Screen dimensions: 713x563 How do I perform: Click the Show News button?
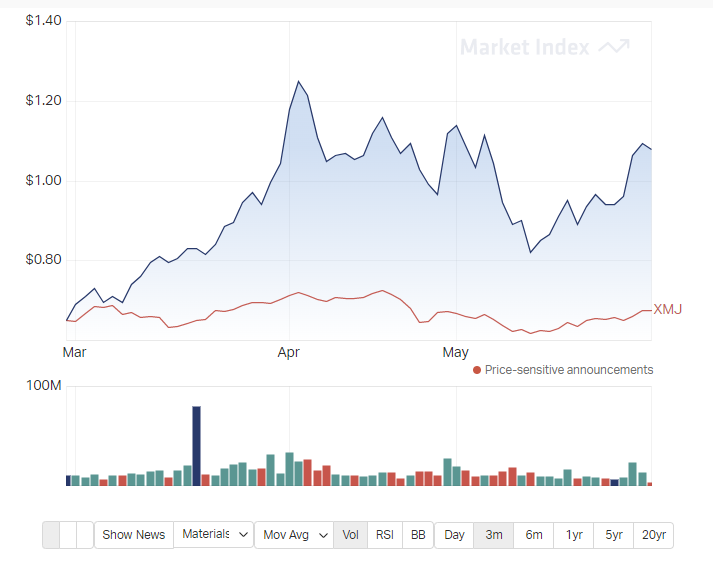134,535
